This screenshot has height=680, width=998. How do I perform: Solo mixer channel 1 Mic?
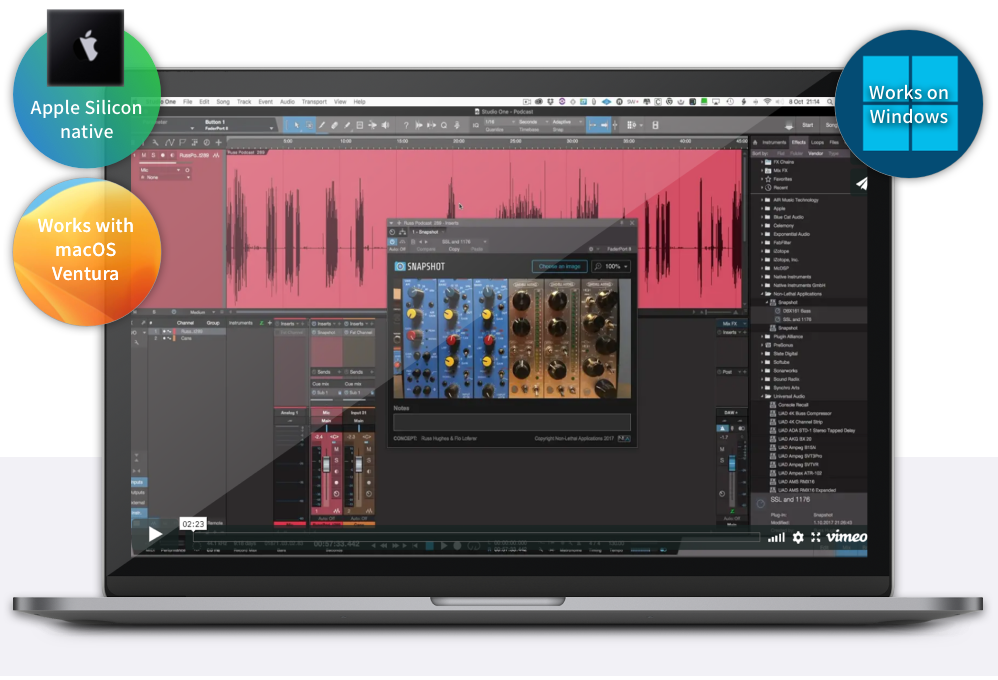pyautogui.click(x=336, y=460)
